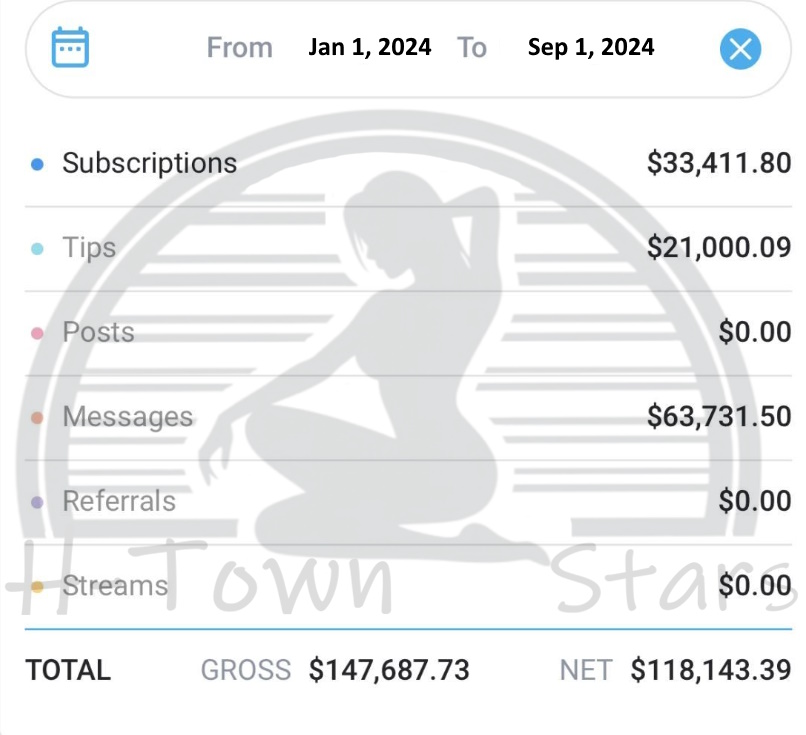This screenshot has height=735, width=806.
Task: Click the yellow Streams dot
Action: pyautogui.click(x=37, y=587)
